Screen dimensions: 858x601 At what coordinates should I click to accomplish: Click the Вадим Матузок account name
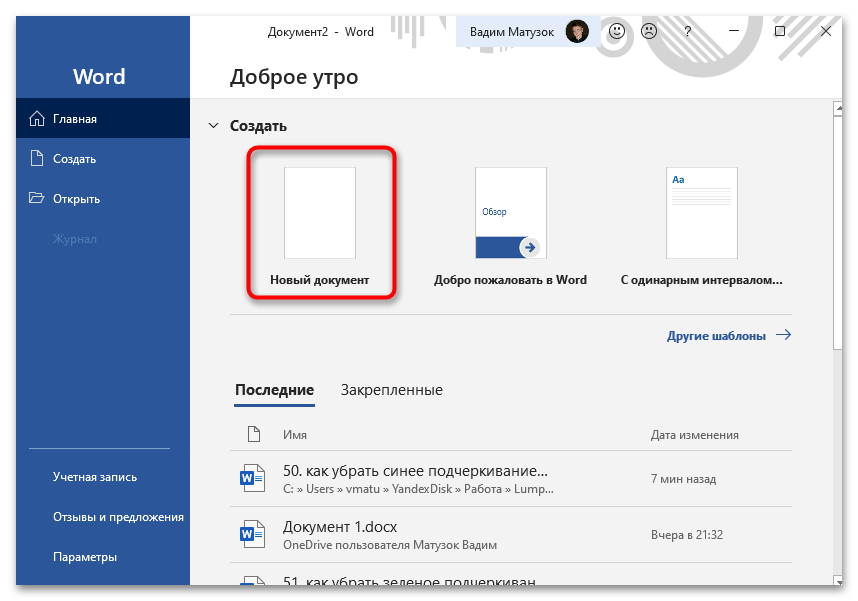click(x=512, y=32)
